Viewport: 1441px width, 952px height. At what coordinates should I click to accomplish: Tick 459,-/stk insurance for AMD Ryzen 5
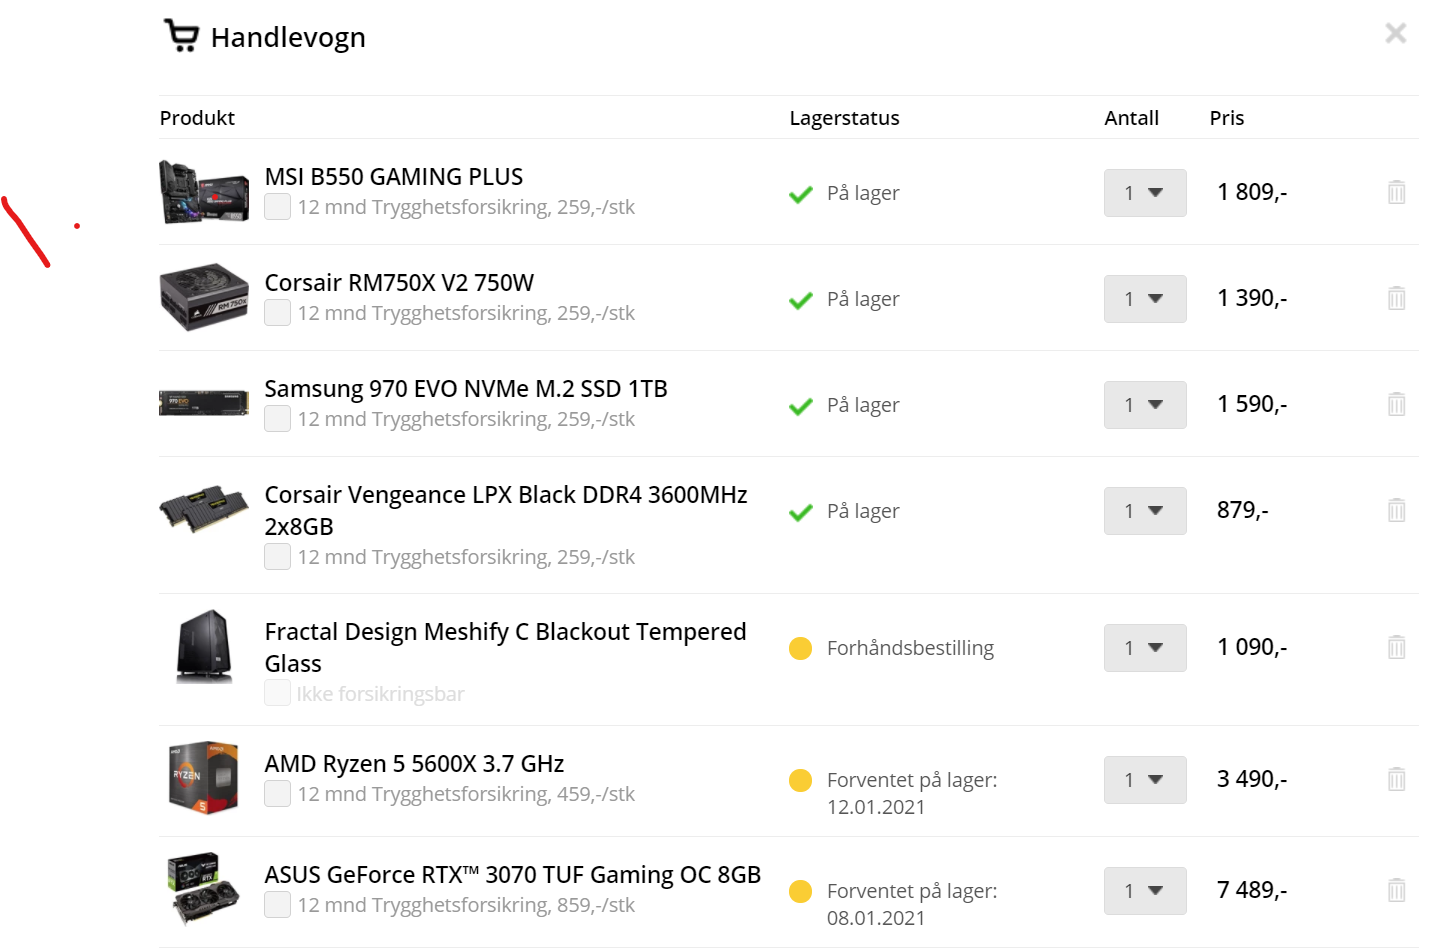[x=277, y=794]
